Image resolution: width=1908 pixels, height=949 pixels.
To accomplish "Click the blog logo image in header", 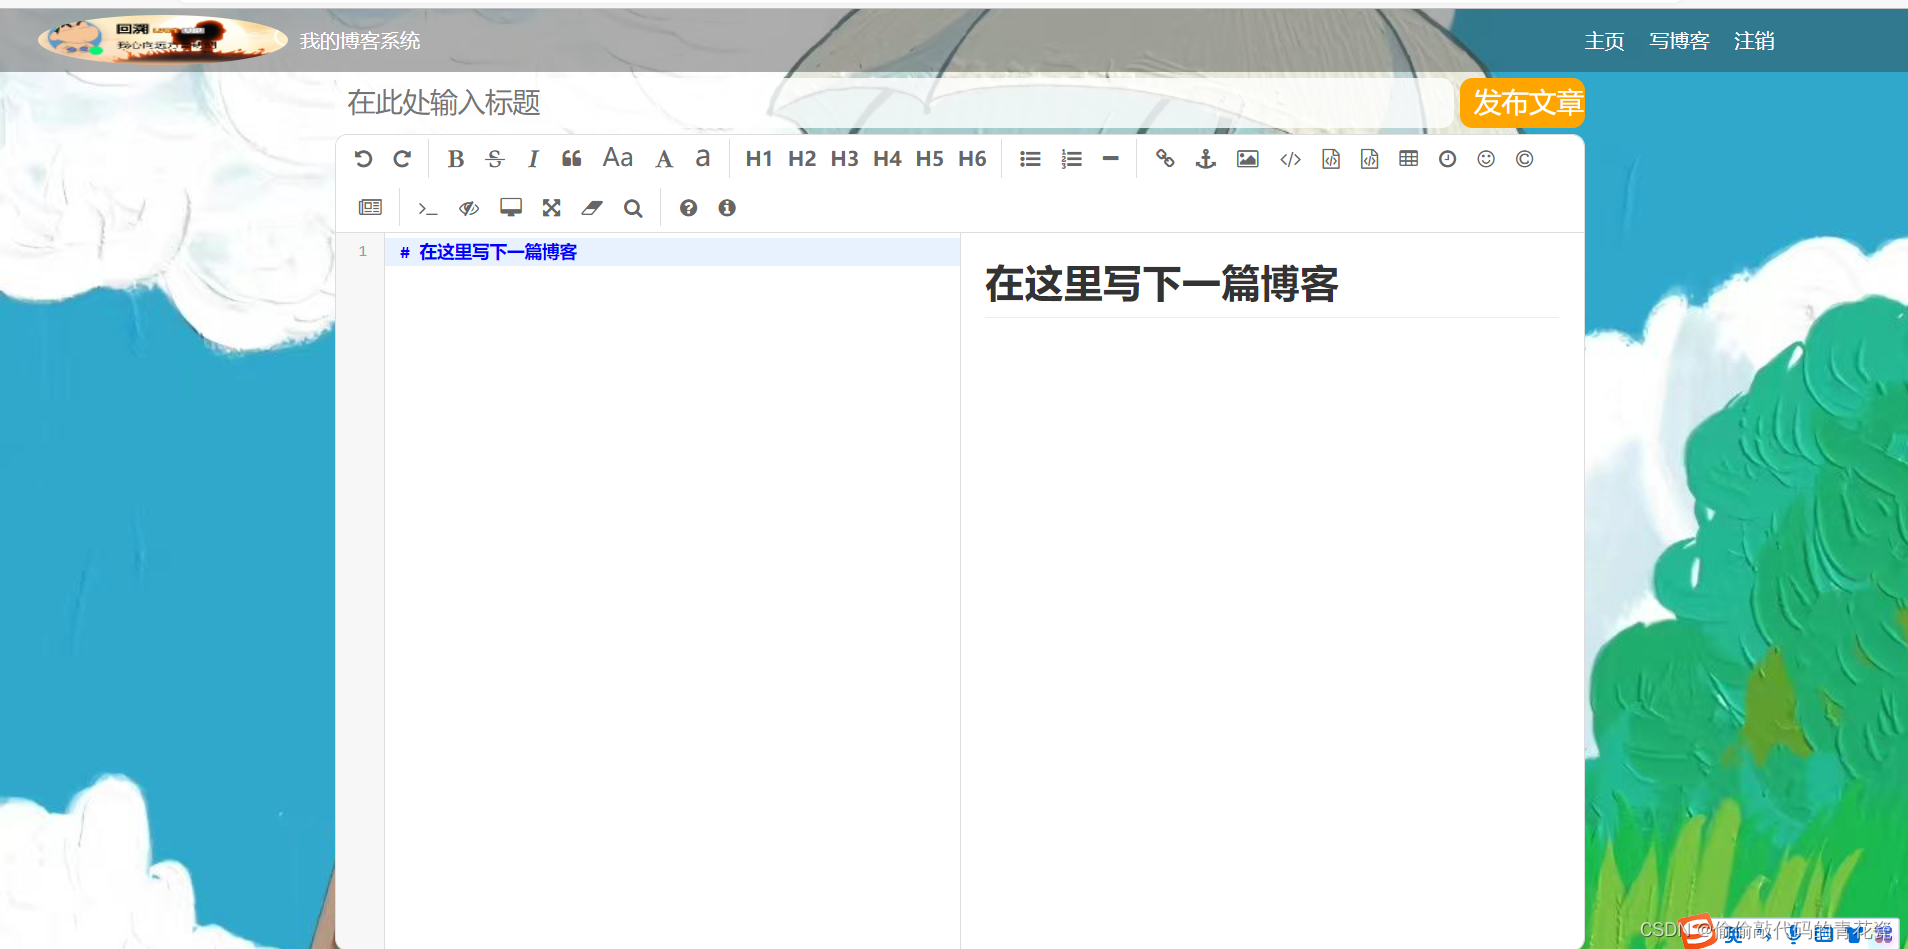I will [162, 40].
